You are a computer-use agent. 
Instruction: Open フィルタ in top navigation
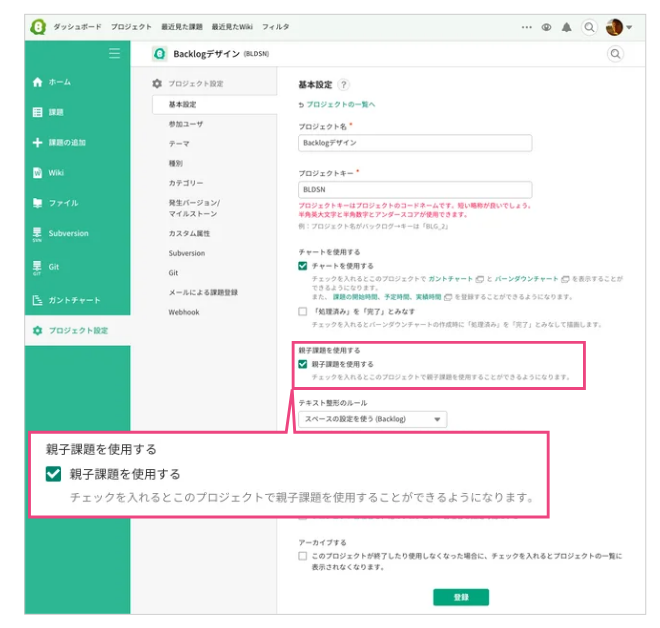pyautogui.click(x=276, y=27)
